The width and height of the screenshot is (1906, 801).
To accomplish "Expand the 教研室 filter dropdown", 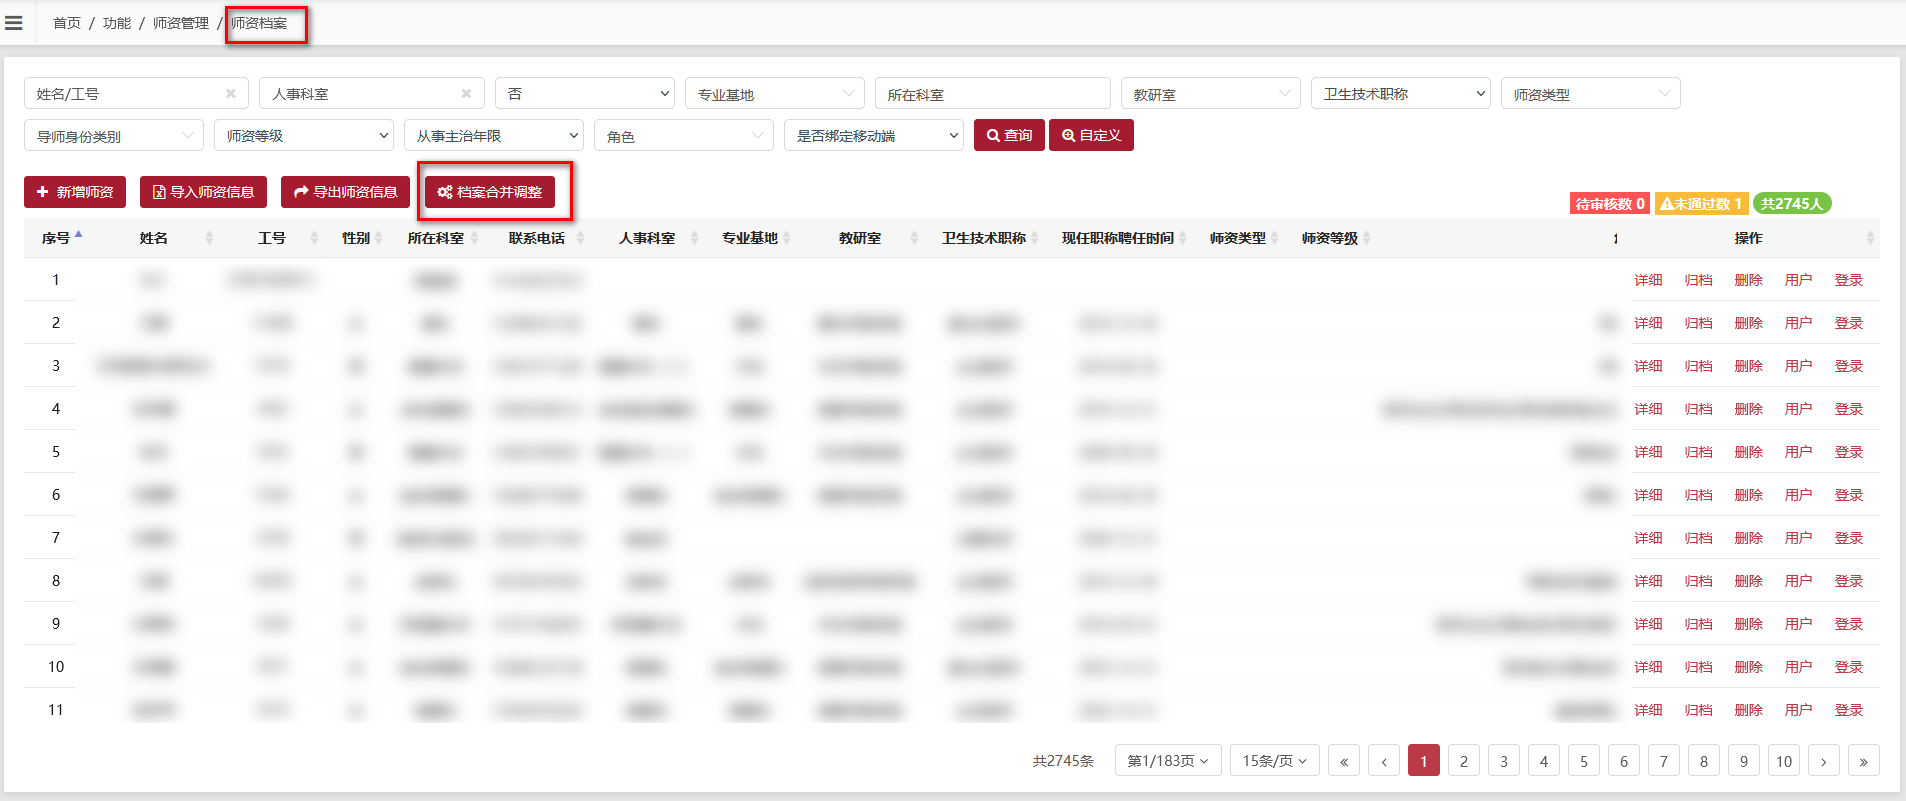I will (x=1211, y=94).
